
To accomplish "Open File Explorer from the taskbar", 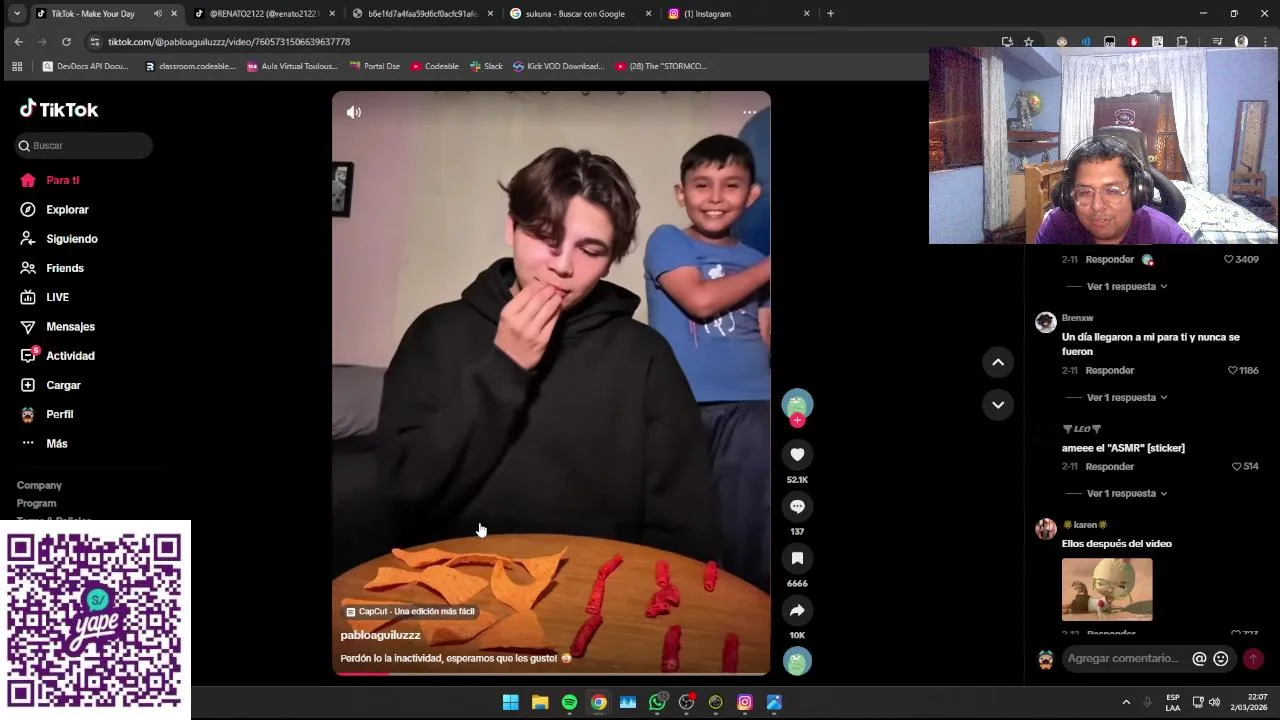I will click(540, 702).
